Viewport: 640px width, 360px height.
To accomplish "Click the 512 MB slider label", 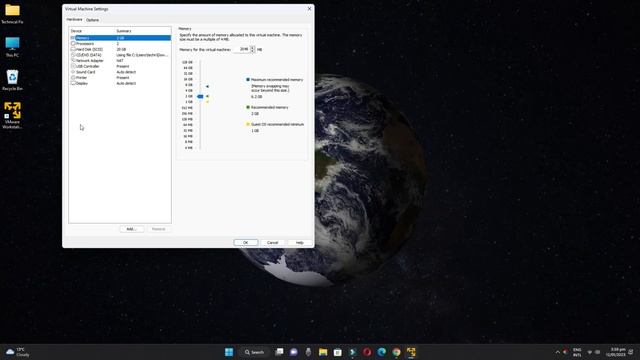I will tap(187, 108).
